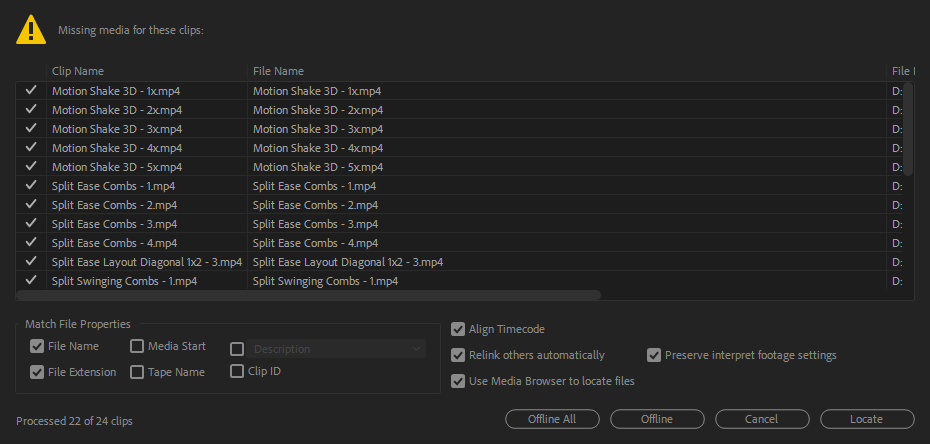Screen dimensions: 930x444
Task: Toggle checkmark for Split Ease Combs - 1.mp4
Action: point(31,186)
